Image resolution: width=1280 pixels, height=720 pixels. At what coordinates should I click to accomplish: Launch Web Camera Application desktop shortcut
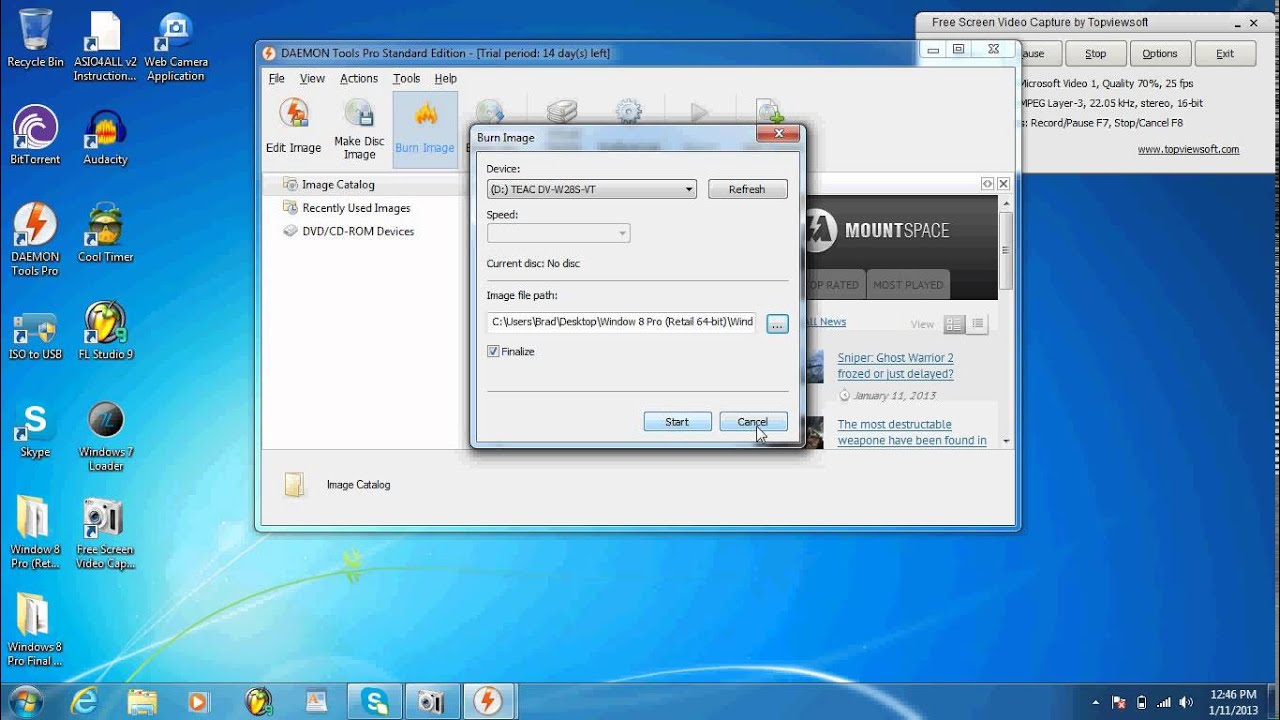pos(175,46)
